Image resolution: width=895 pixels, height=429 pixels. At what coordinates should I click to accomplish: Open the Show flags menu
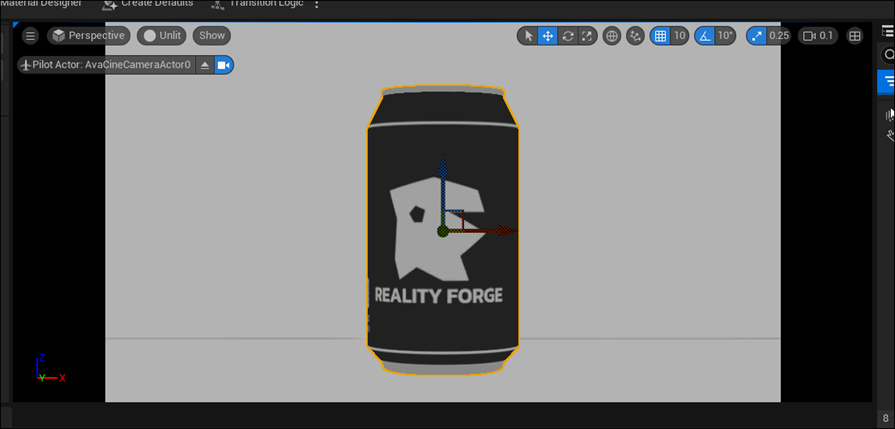(212, 36)
